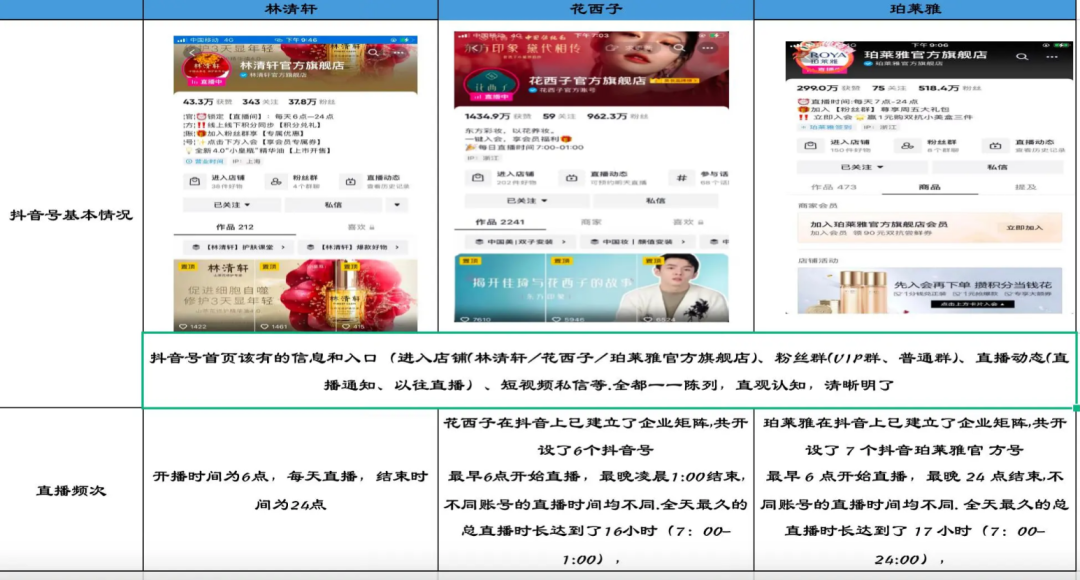Open 花西子 video with 7610 likes

(500, 288)
